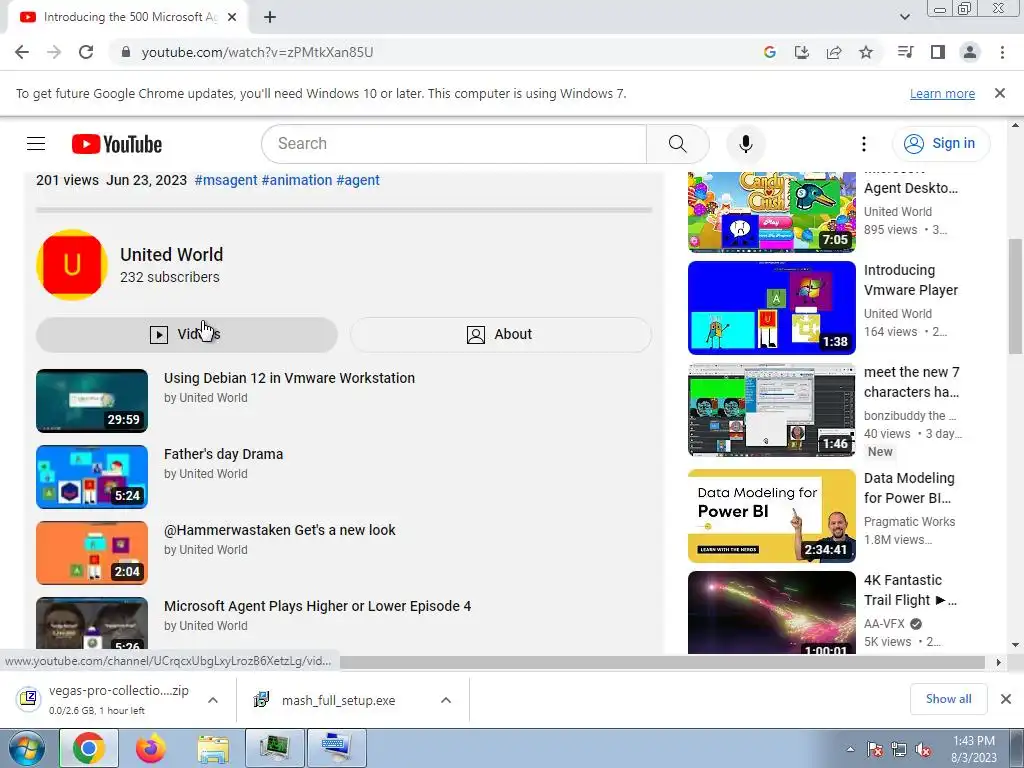This screenshot has width=1024, height=768.
Task: Click Chrome in the taskbar
Action: (x=89, y=748)
